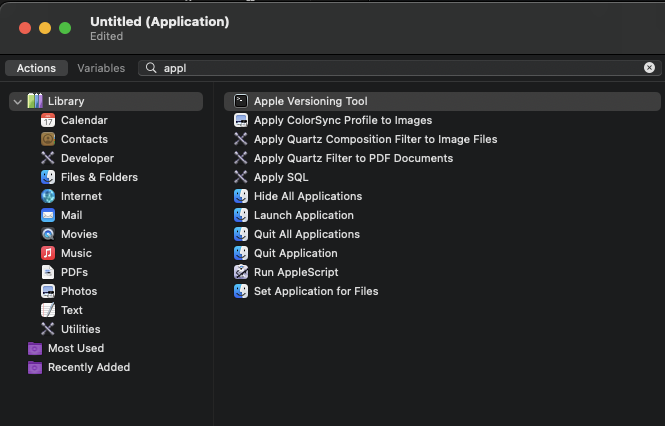Image resolution: width=665 pixels, height=426 pixels.
Task: Click the Set Application for Files icon
Action: coord(241,291)
